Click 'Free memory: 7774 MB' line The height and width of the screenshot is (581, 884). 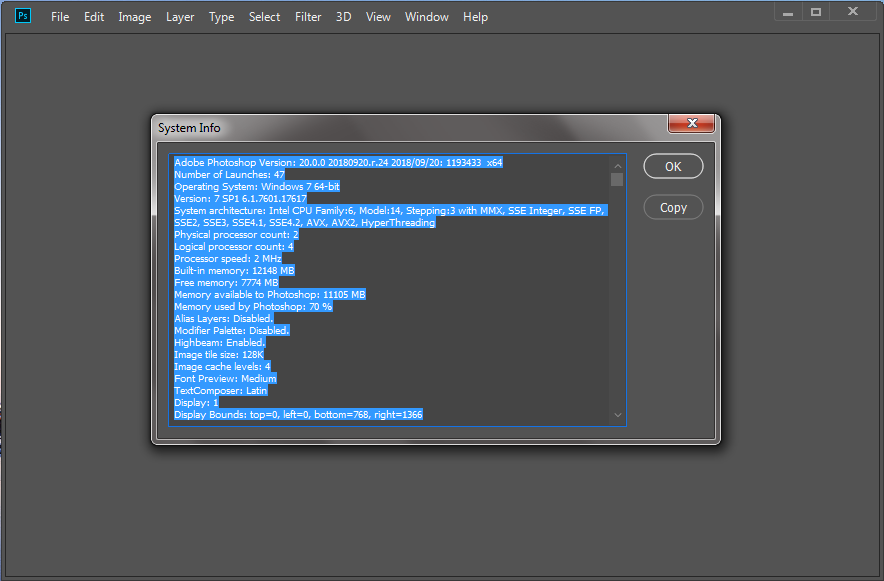(x=226, y=282)
